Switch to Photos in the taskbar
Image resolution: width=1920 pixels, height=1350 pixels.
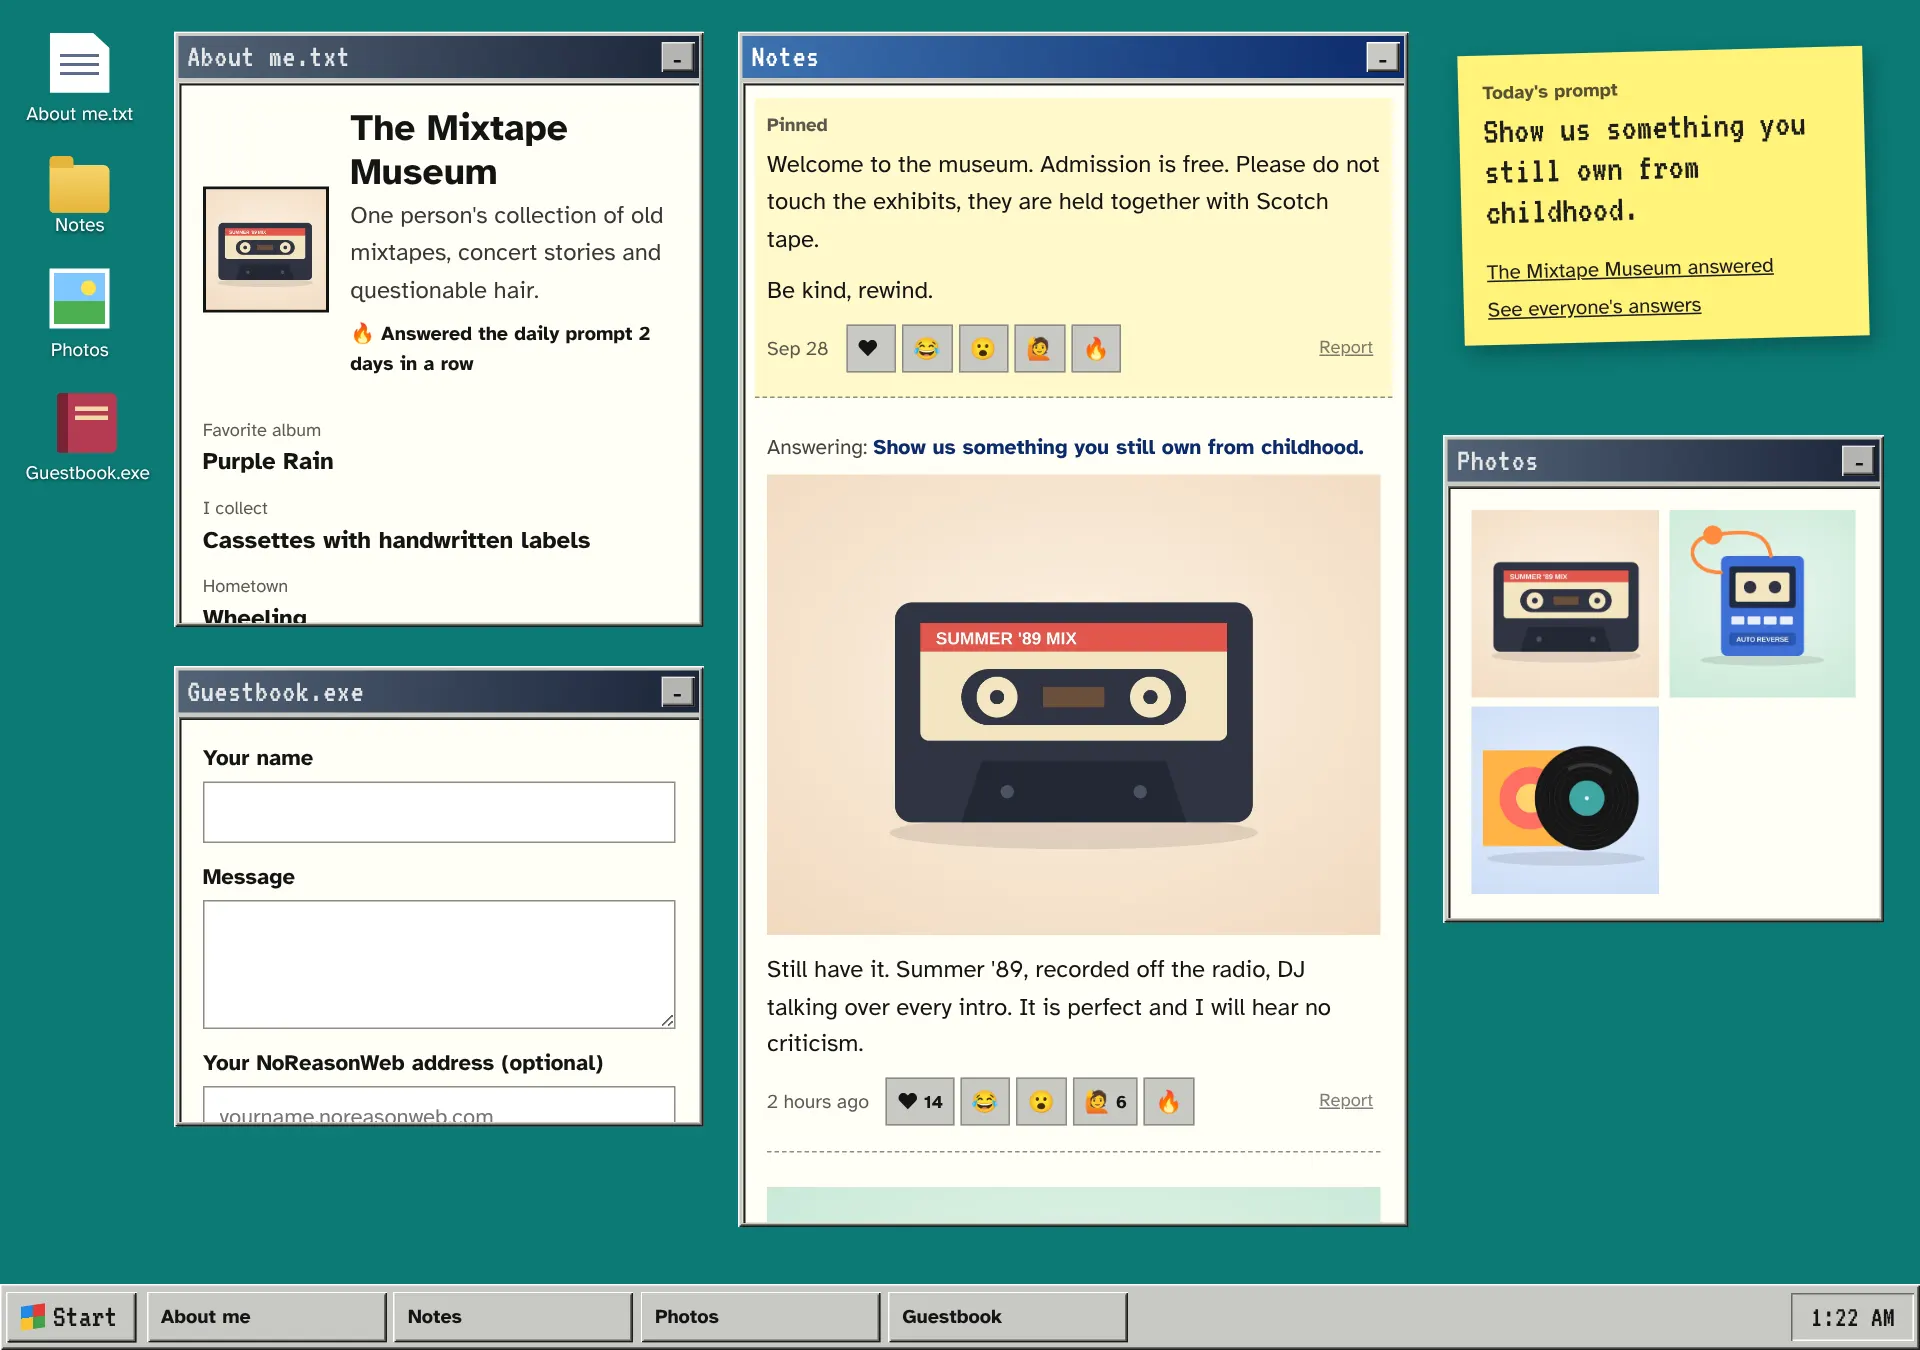pos(760,1317)
